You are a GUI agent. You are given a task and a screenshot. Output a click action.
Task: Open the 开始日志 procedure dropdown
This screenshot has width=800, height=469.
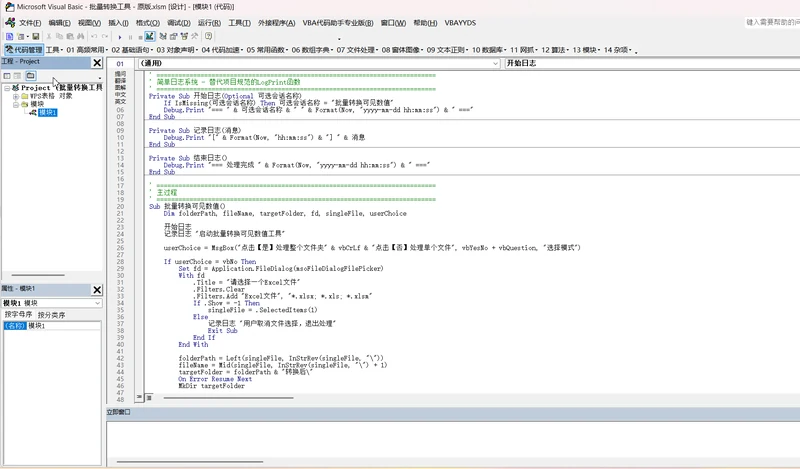tap(652, 63)
